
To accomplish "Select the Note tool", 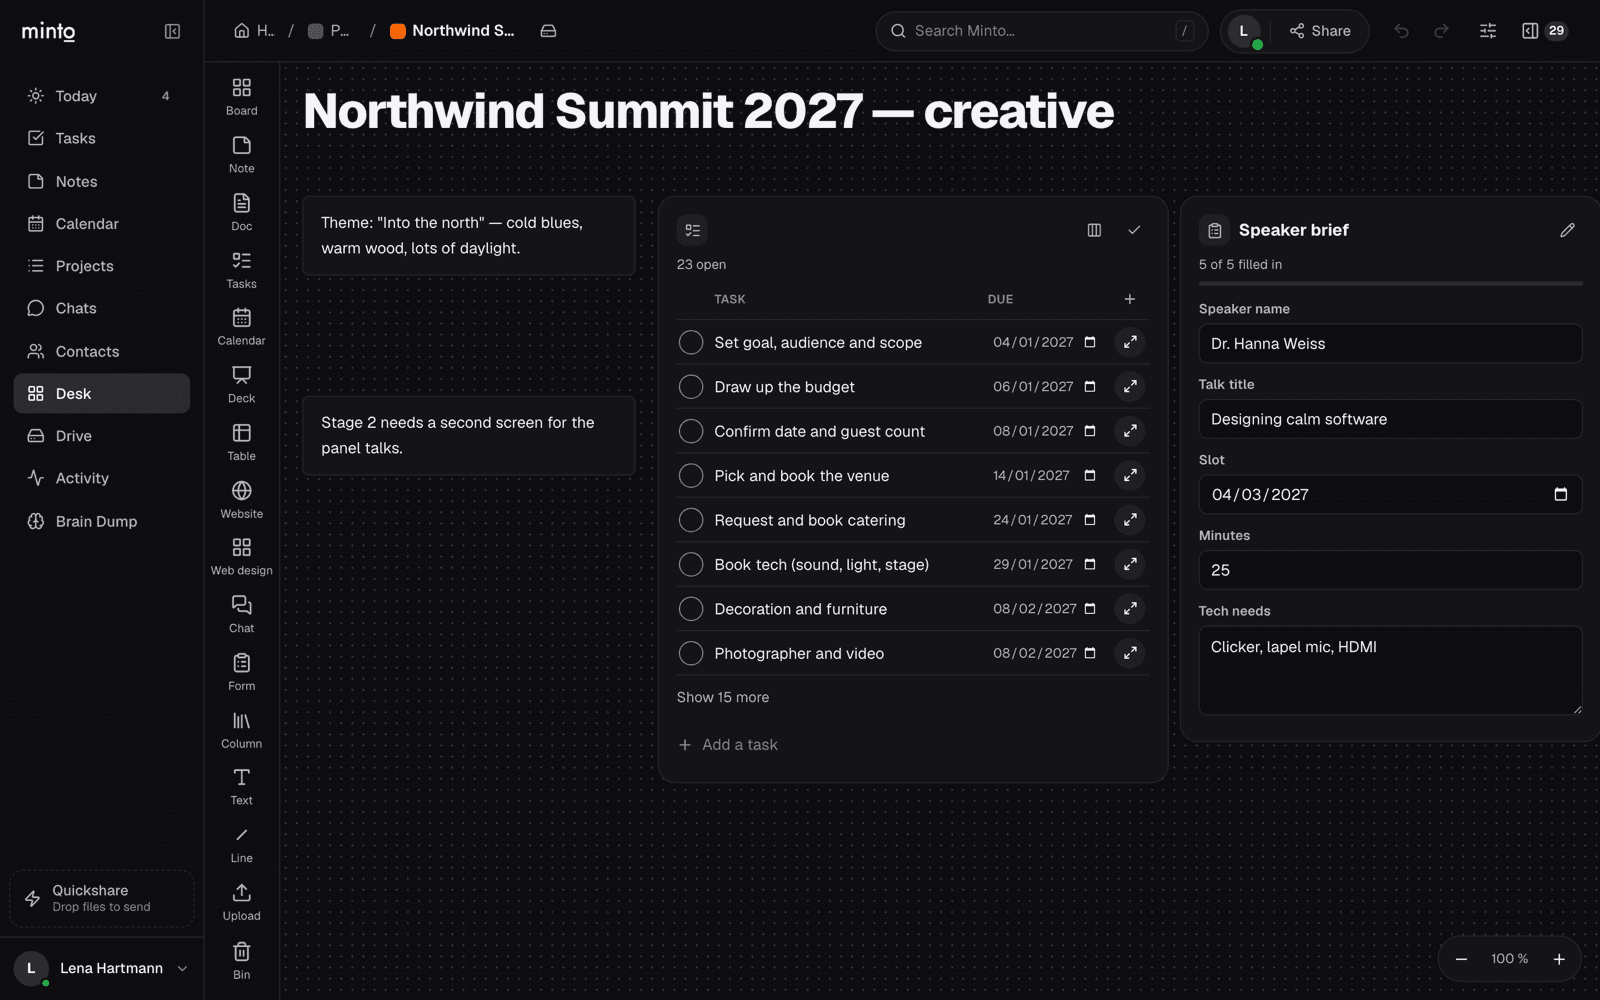I will pos(241,155).
